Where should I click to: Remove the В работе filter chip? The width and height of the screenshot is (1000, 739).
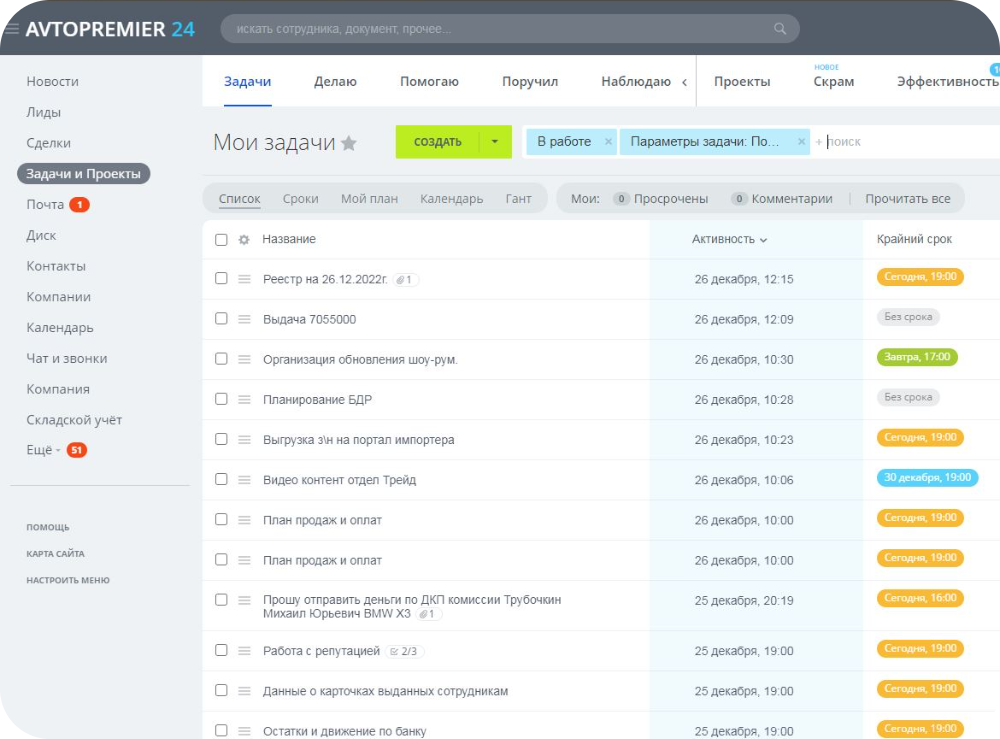pos(608,142)
